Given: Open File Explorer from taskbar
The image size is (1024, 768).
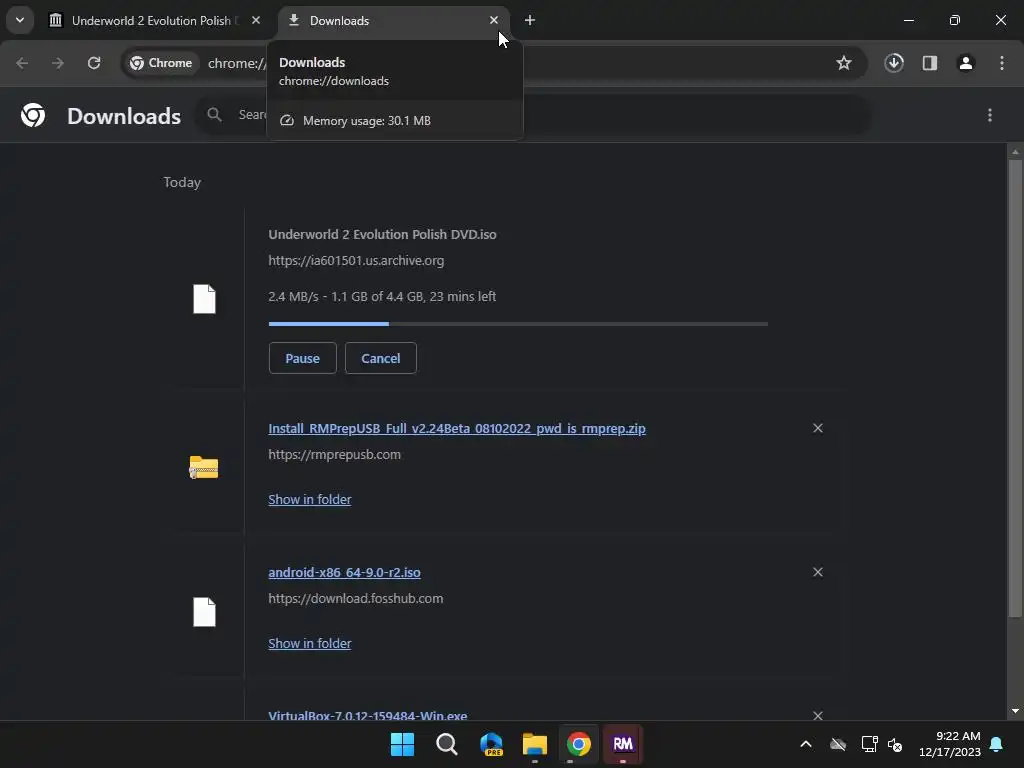Looking at the screenshot, I should [535, 744].
